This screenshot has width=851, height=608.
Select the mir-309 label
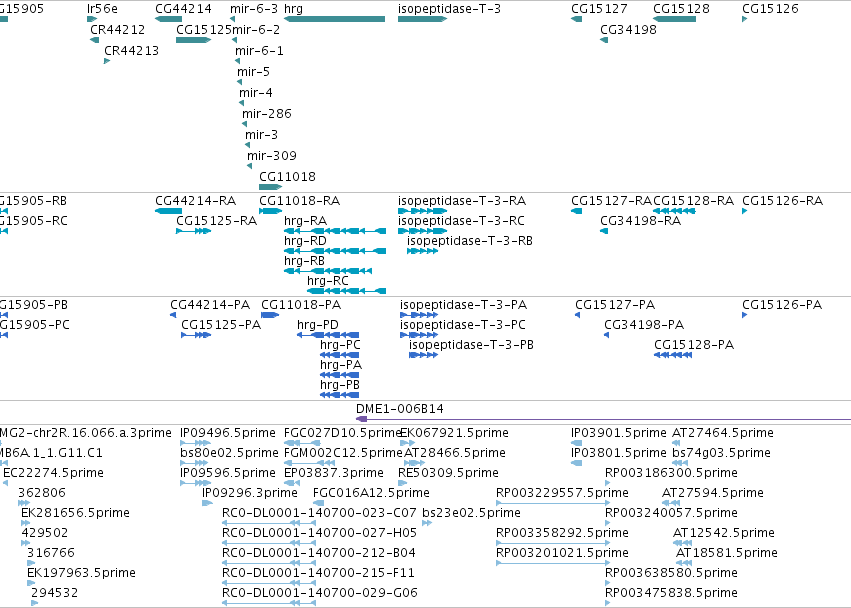(272, 155)
